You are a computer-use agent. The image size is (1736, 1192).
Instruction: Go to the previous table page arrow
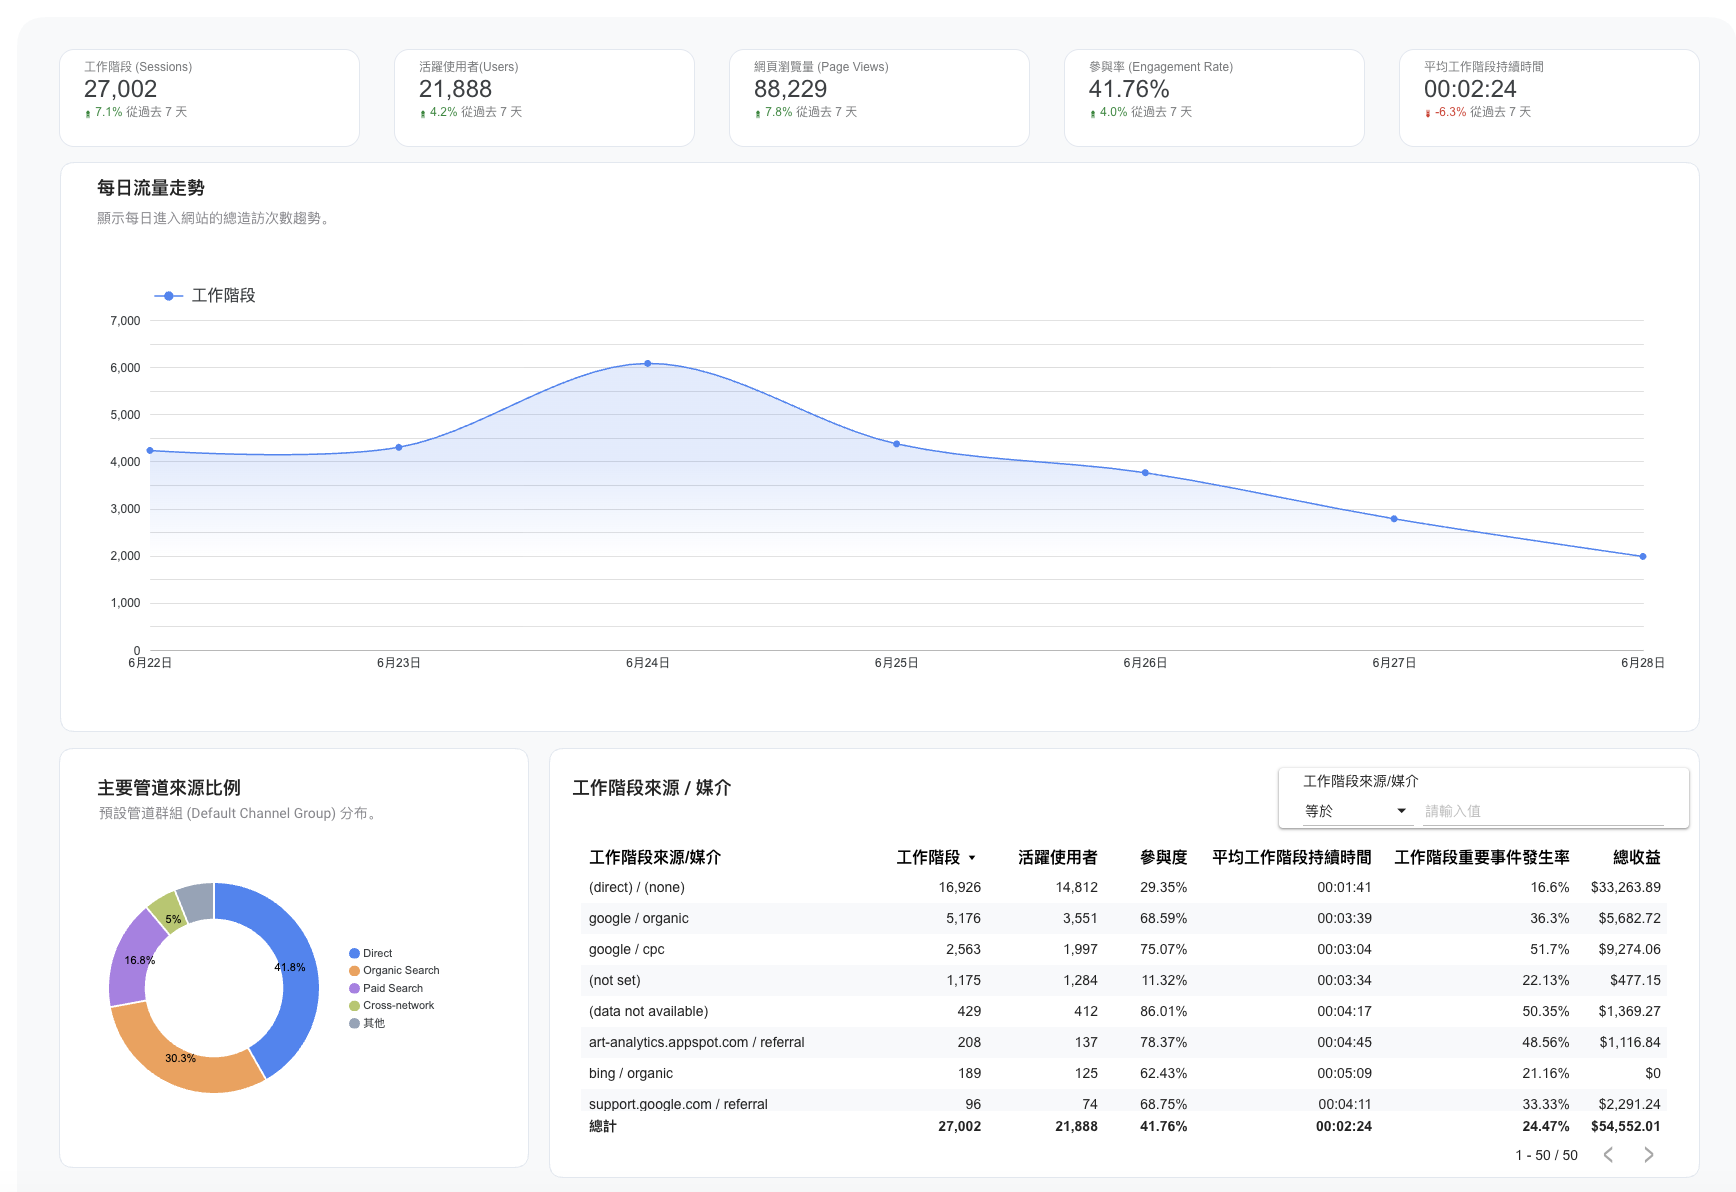[x=1608, y=1155]
